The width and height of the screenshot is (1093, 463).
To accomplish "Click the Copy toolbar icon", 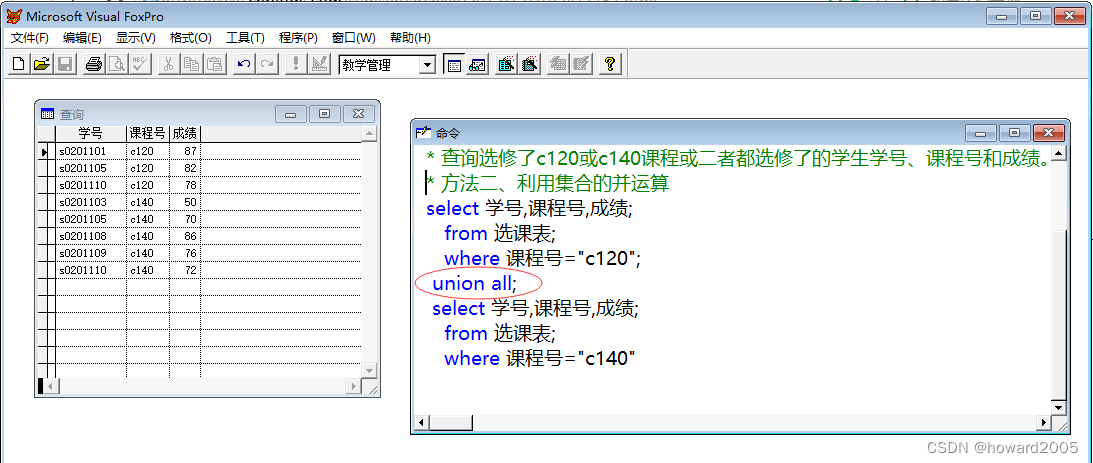I will pyautogui.click(x=191, y=65).
